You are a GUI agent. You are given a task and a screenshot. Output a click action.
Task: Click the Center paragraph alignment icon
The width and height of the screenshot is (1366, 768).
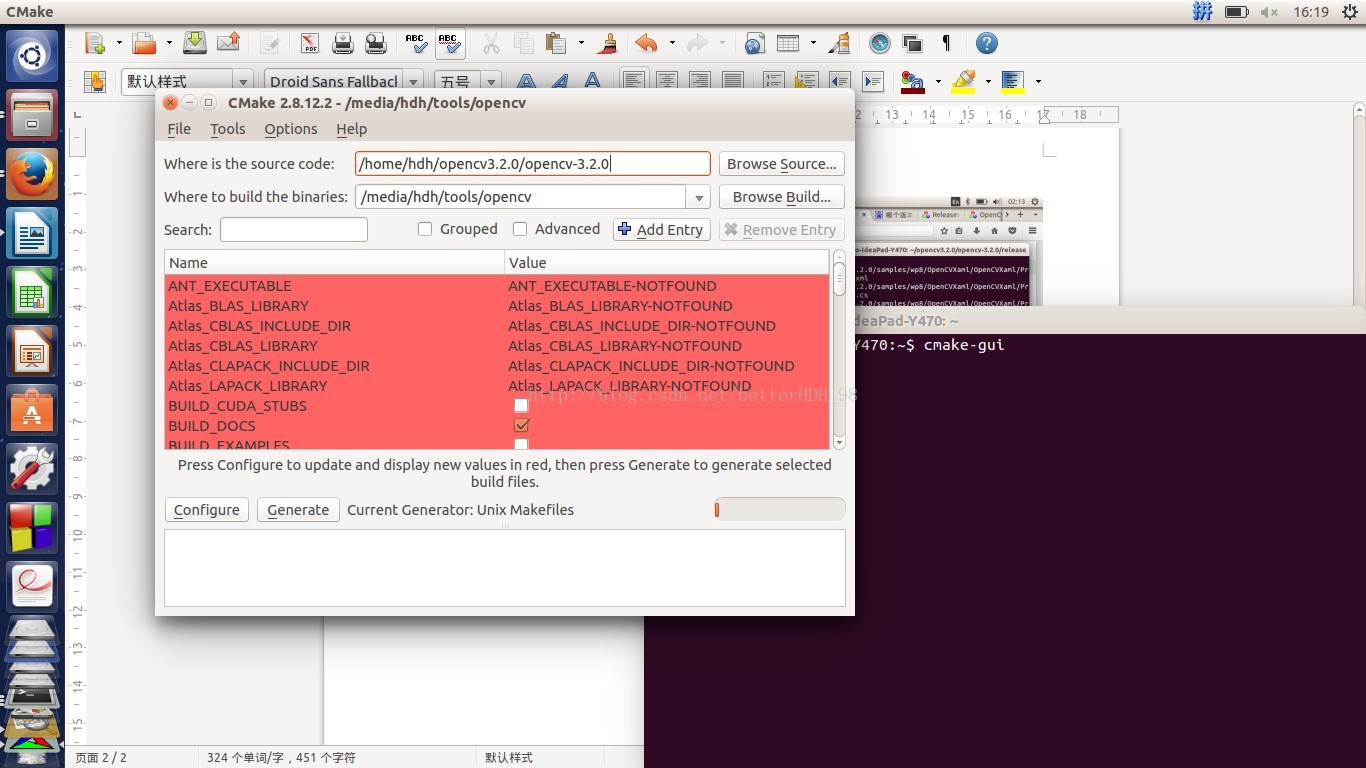point(666,81)
